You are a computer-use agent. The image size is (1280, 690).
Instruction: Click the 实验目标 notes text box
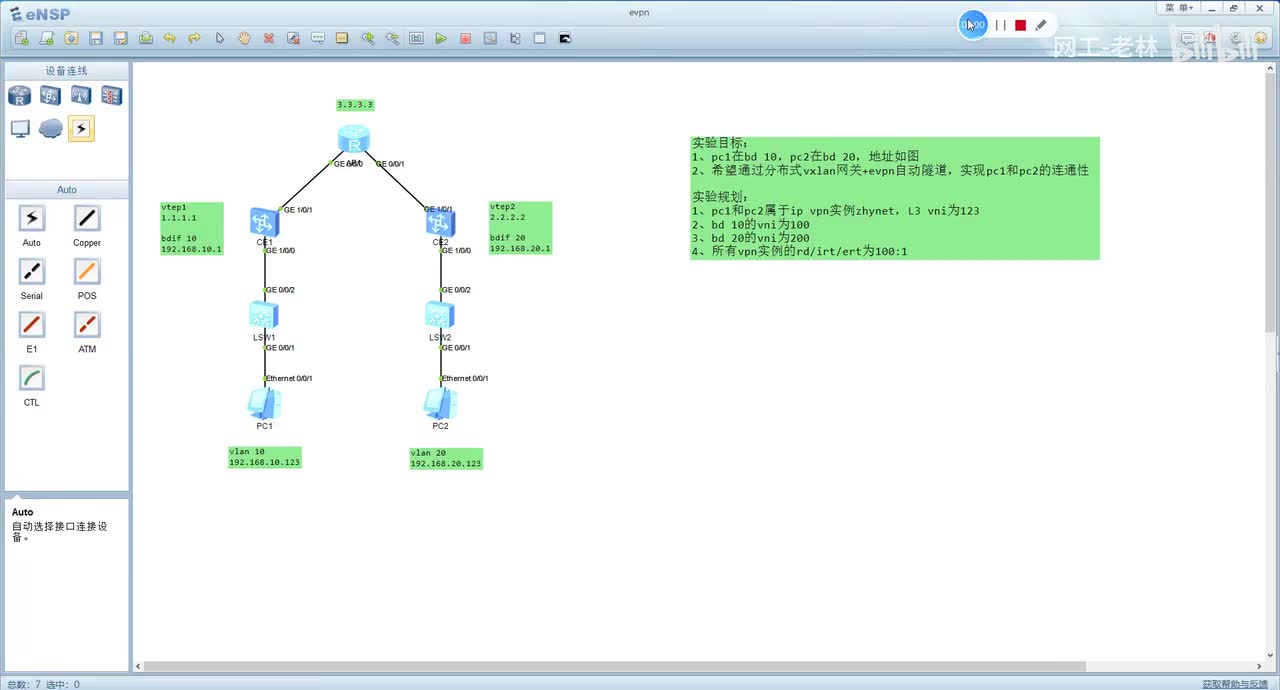895,198
